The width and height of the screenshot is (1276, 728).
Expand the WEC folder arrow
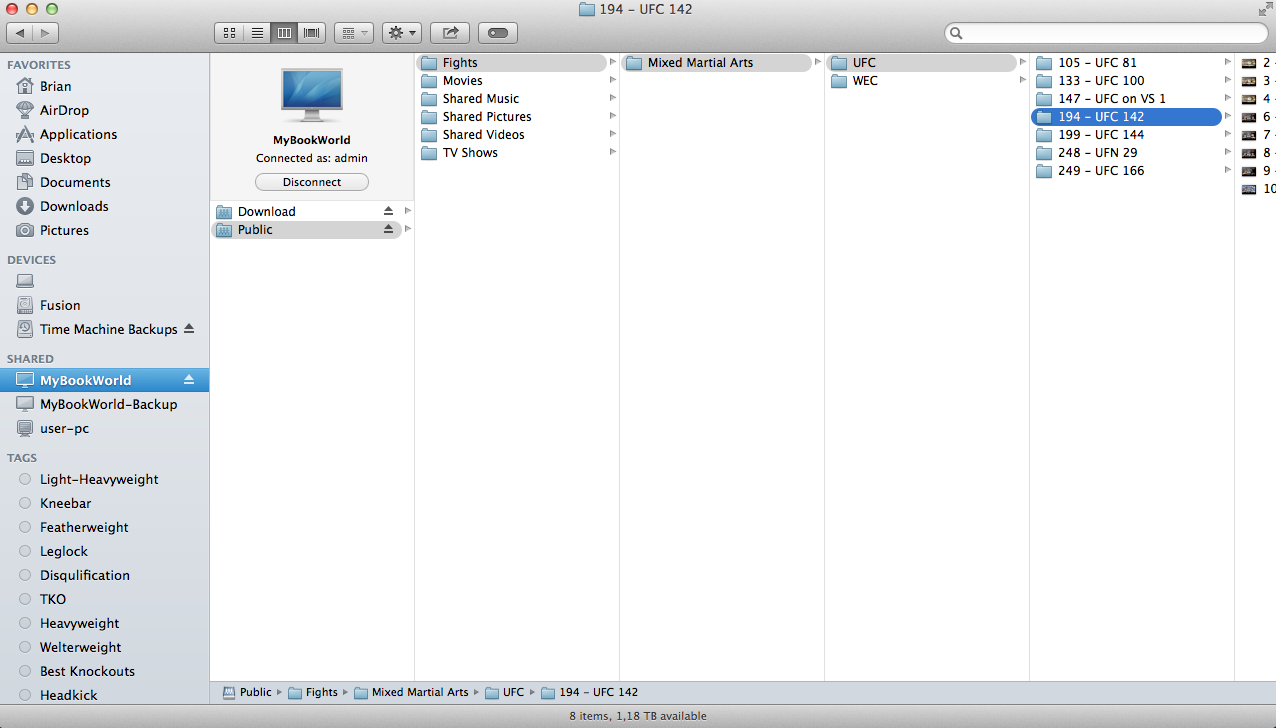pyautogui.click(x=1022, y=80)
